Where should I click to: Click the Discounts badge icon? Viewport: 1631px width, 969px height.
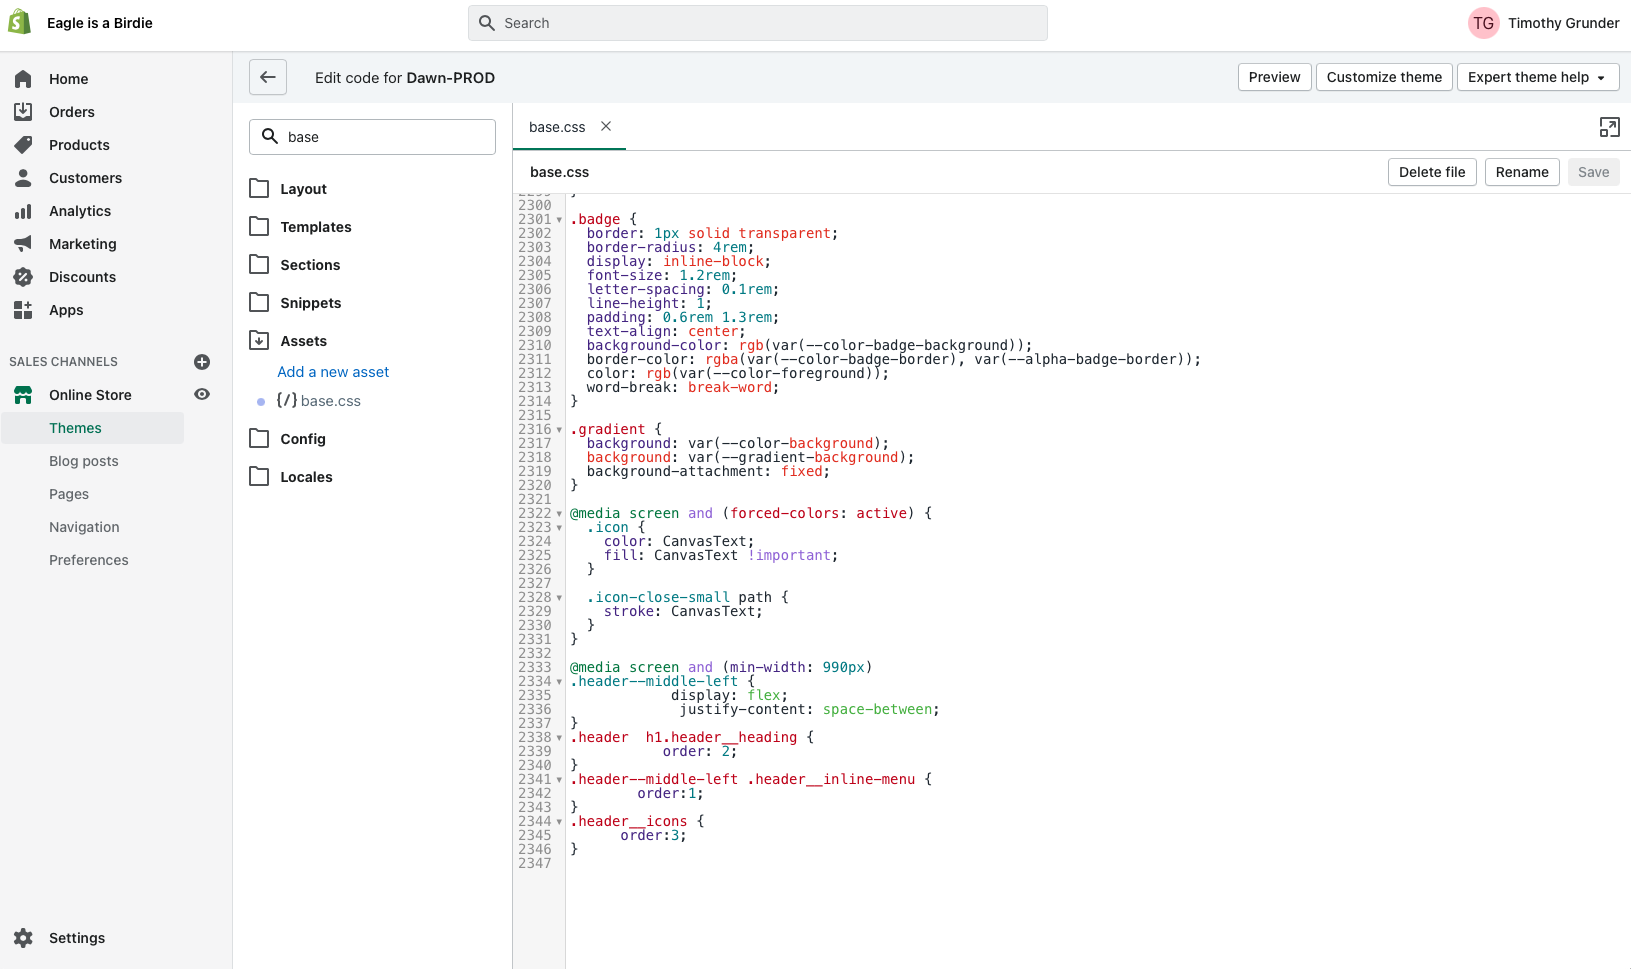pyautogui.click(x=24, y=277)
